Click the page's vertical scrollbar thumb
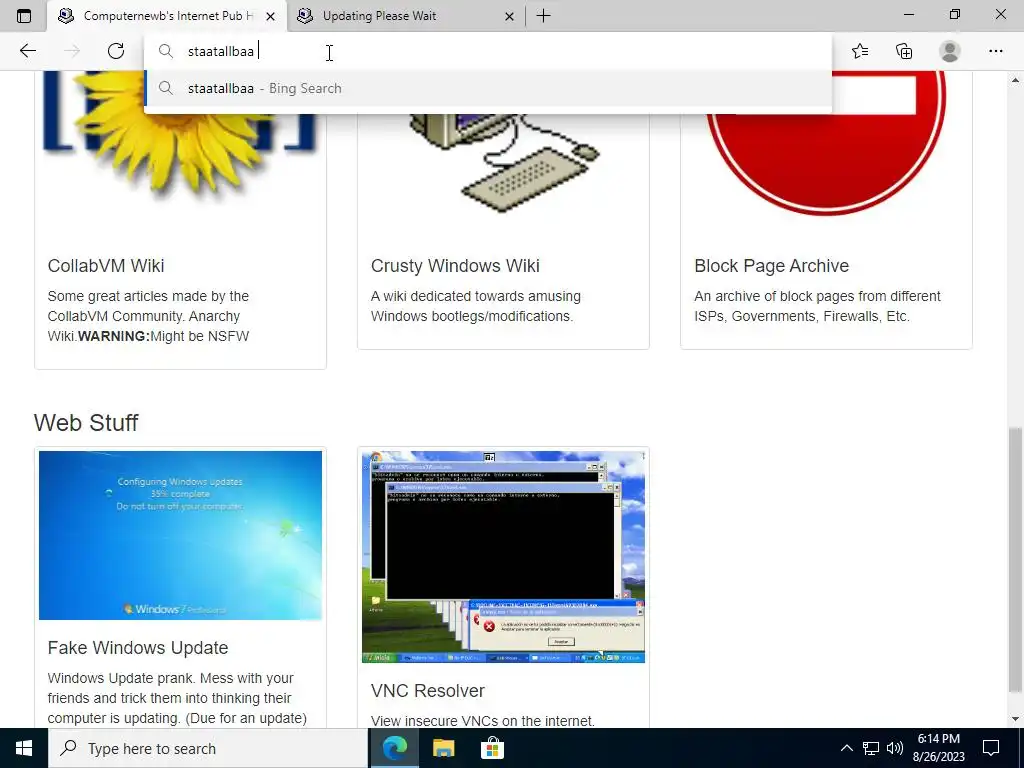1024x768 pixels. tap(1015, 558)
